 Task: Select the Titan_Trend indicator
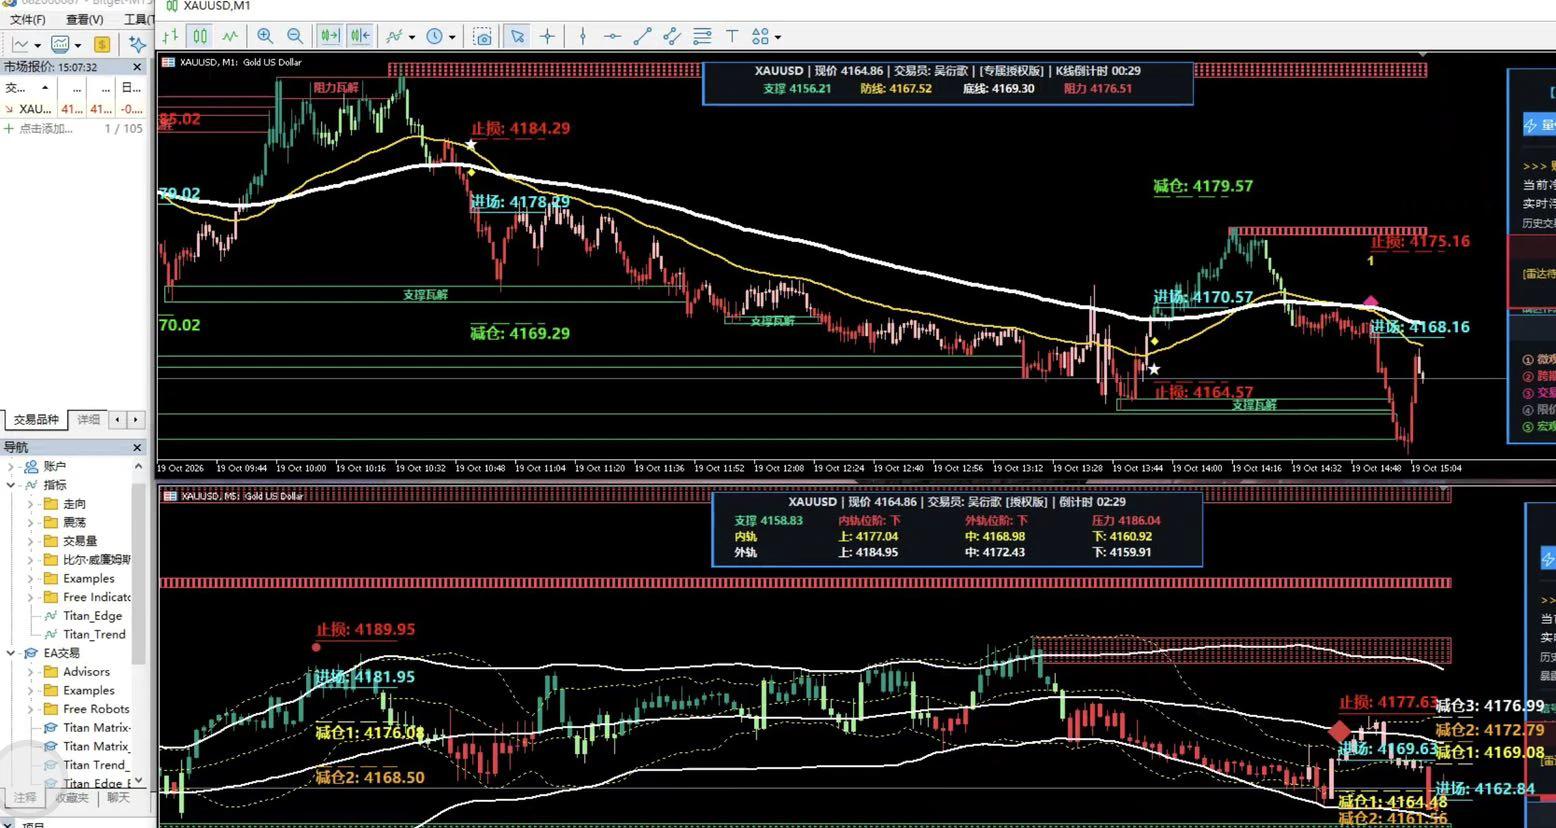(94, 634)
